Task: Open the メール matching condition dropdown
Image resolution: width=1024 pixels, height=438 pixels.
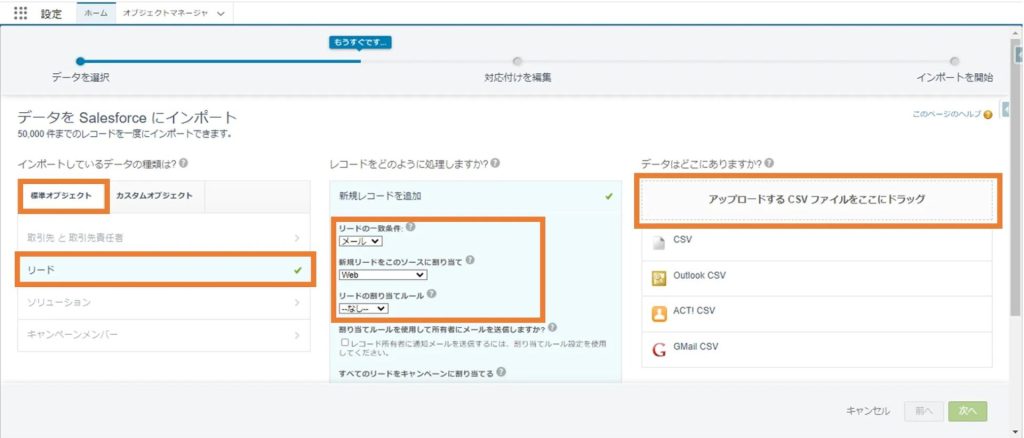Action: [361, 241]
